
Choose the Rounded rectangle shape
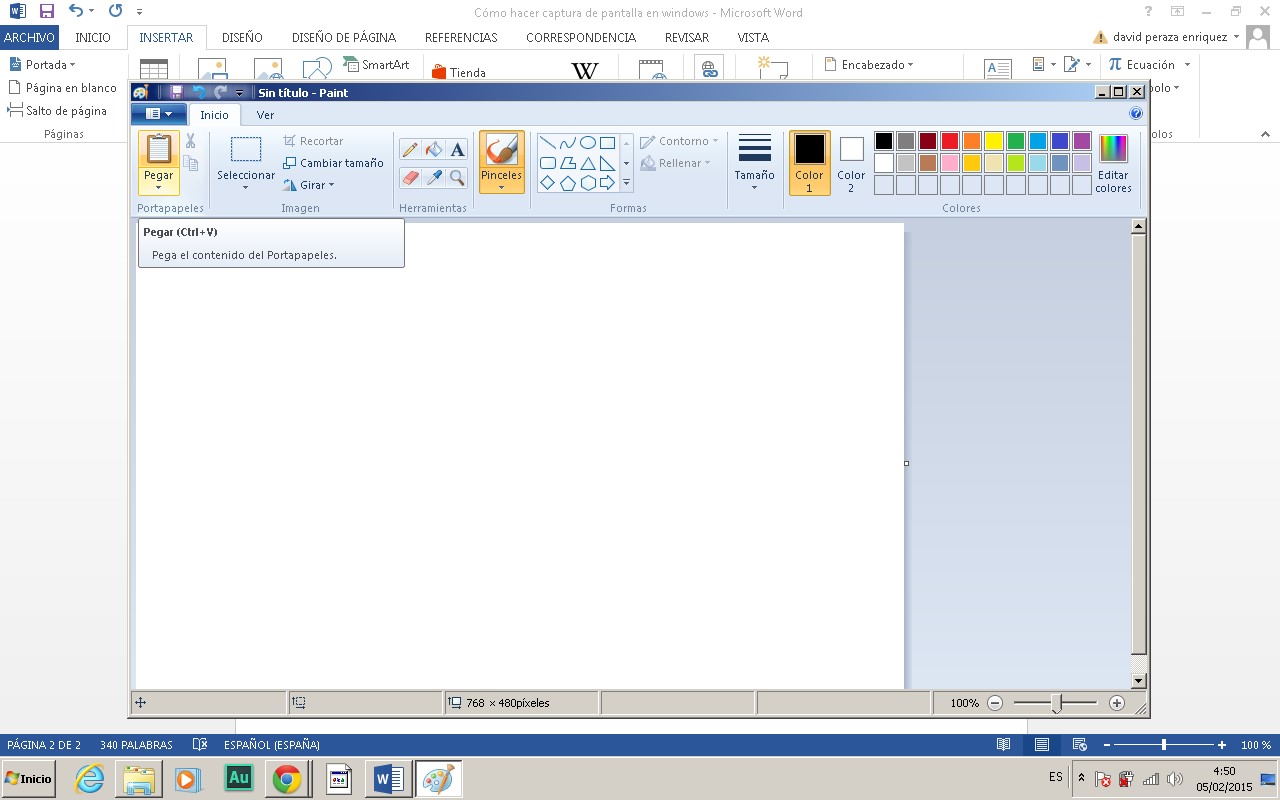coord(548,163)
